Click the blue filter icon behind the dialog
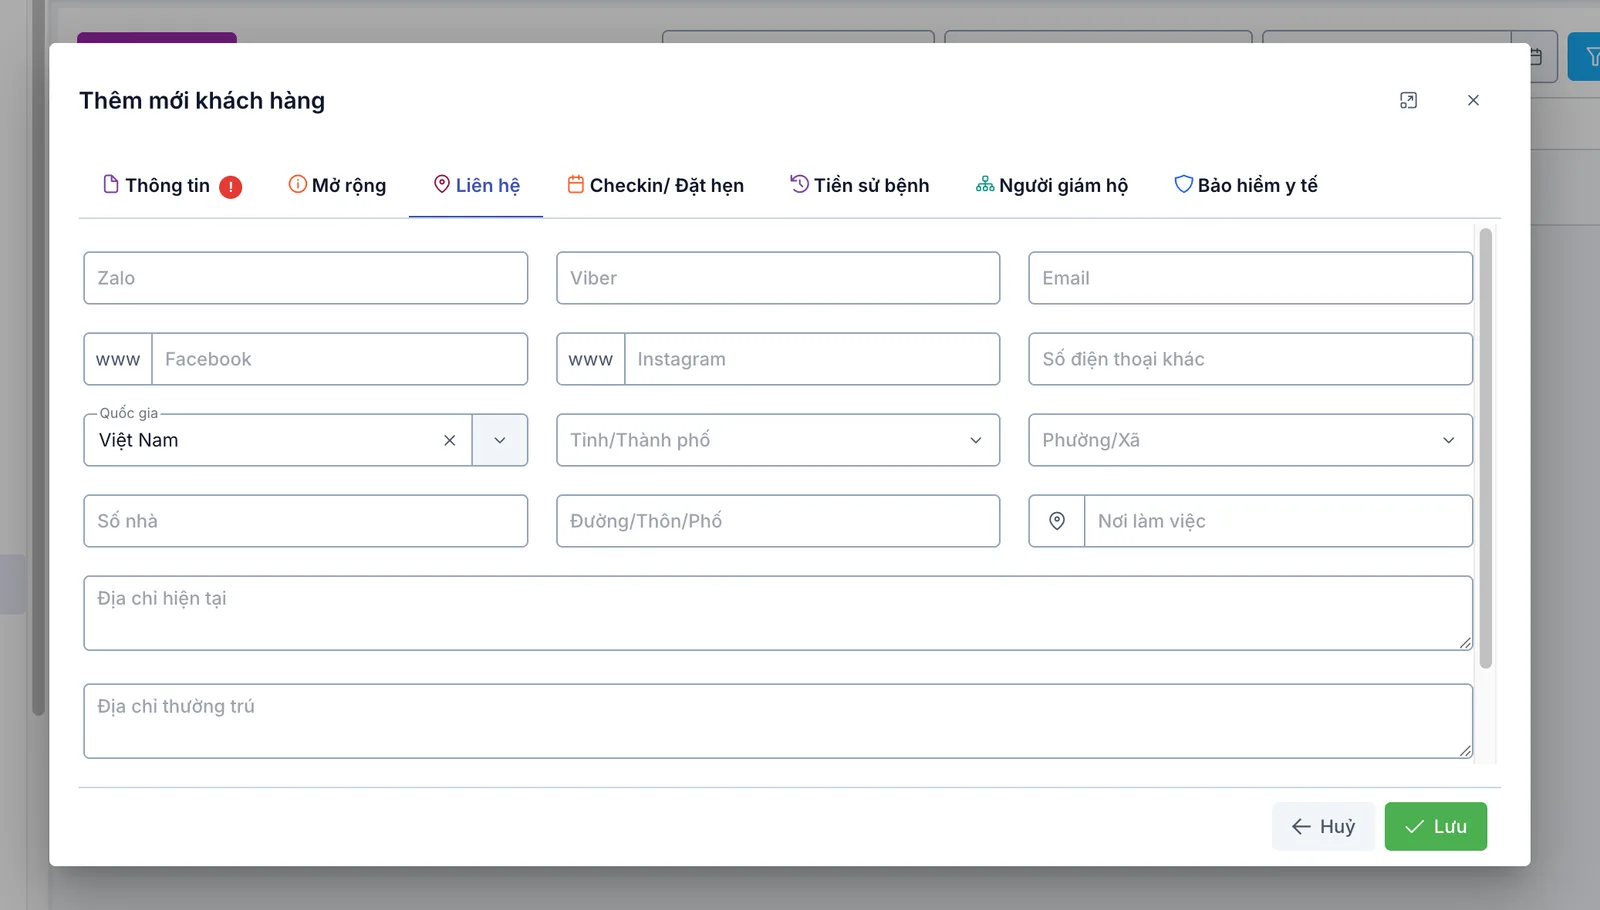The image size is (1600, 910). click(x=1590, y=57)
